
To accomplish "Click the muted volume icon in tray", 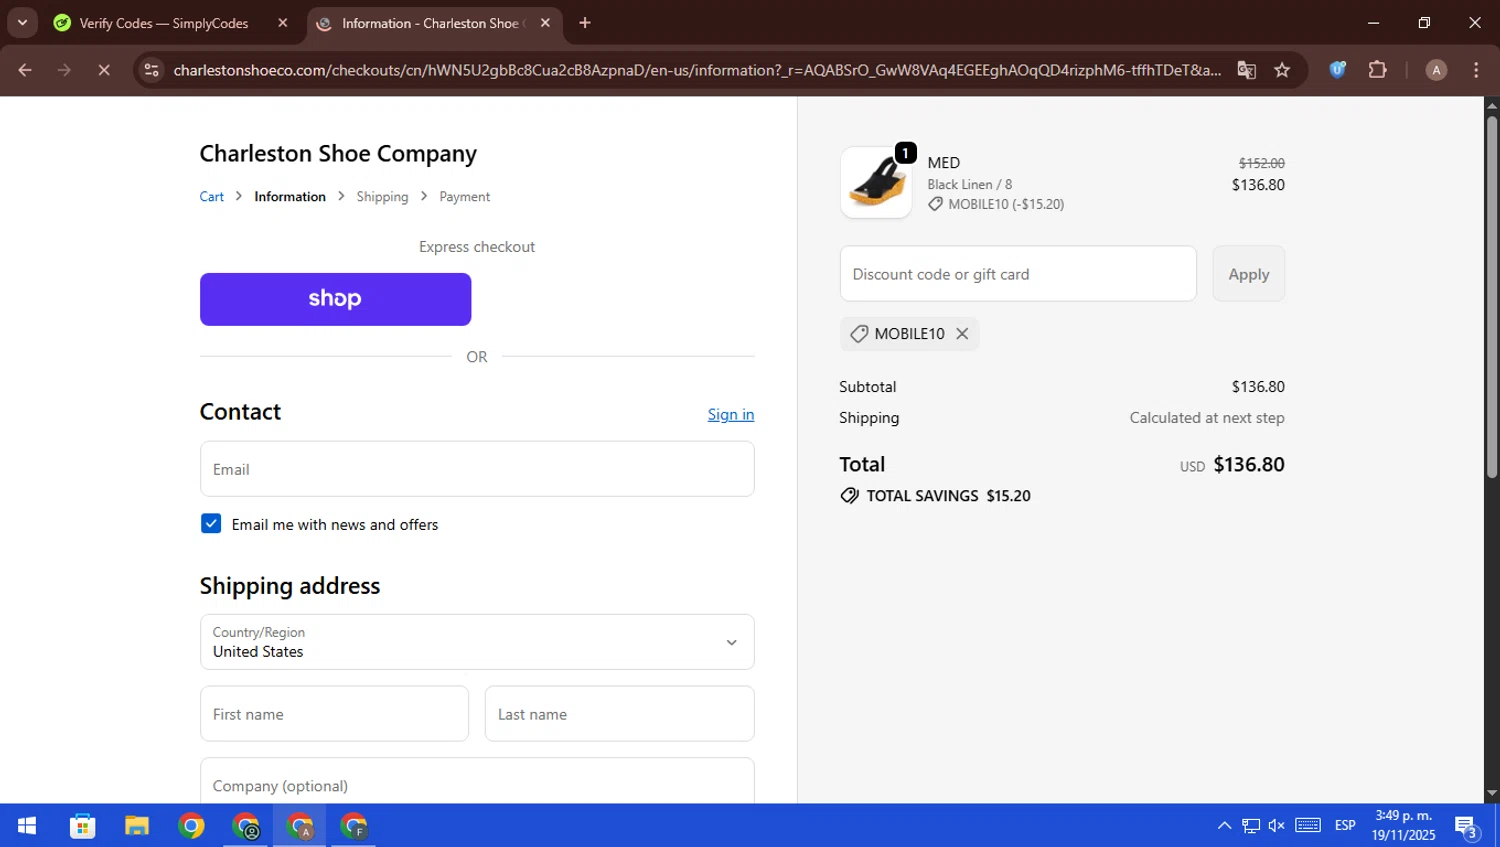I will (x=1277, y=826).
